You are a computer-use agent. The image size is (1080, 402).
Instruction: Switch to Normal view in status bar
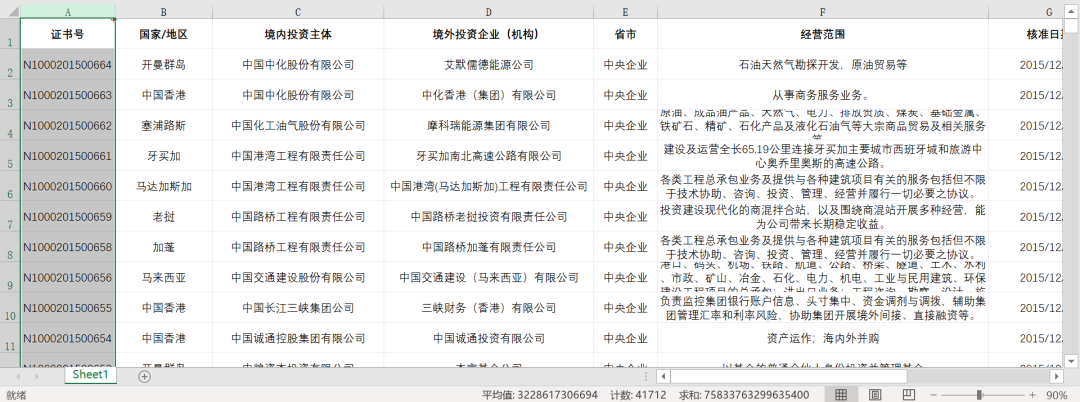841,395
